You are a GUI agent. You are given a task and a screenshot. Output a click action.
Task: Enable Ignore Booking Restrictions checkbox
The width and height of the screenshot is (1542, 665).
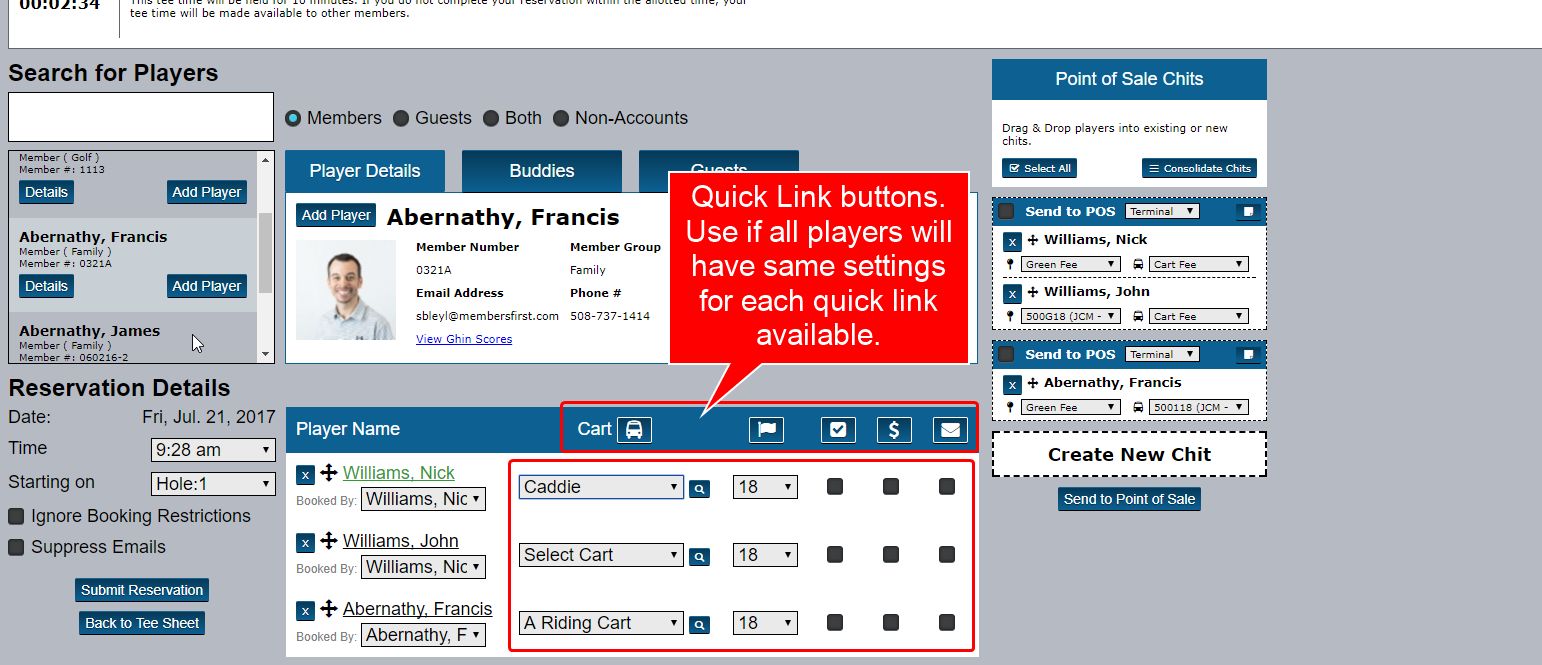point(16,516)
